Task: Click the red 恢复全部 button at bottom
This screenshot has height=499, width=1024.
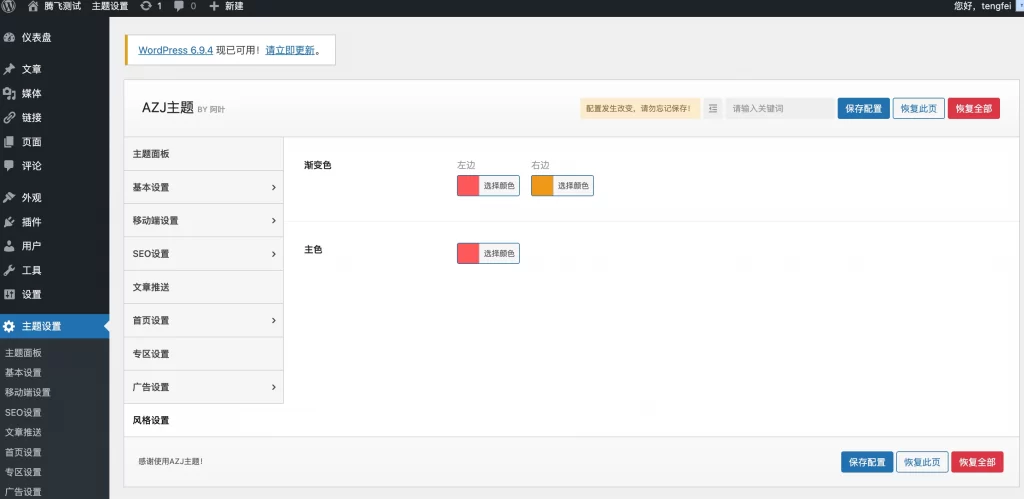Action: pos(977,462)
